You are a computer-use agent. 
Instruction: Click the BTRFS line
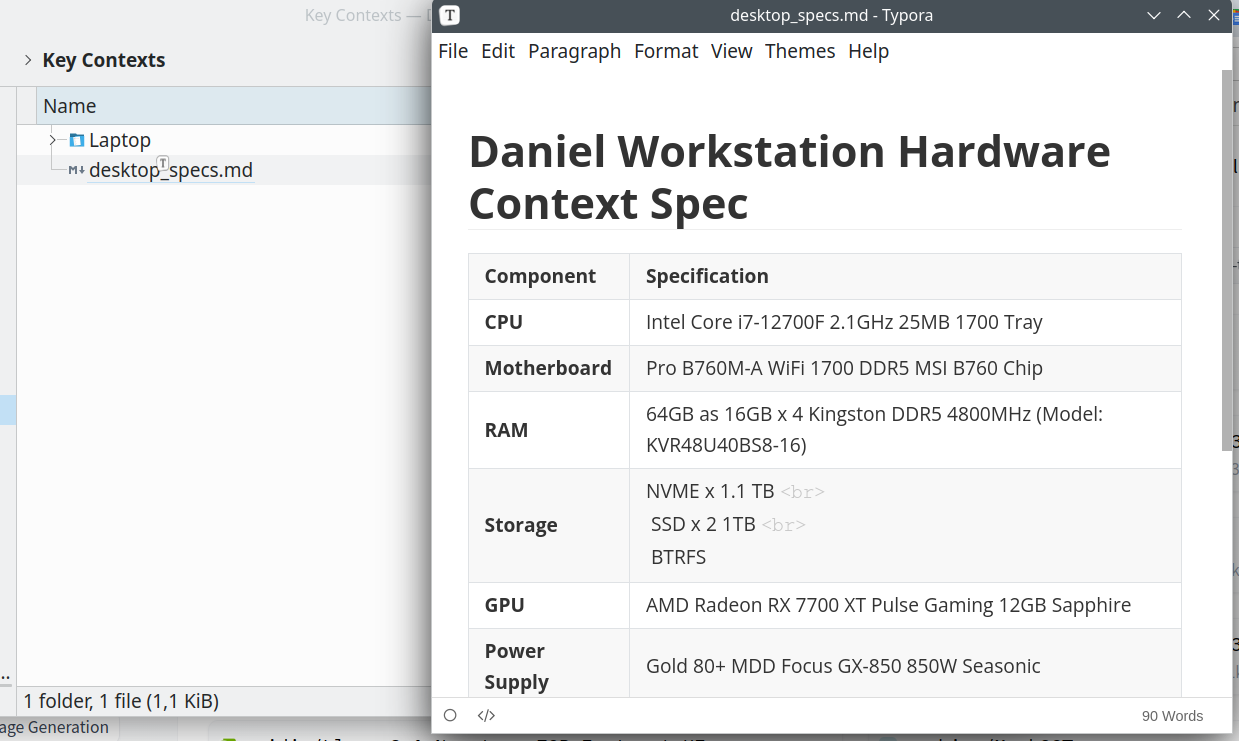point(678,557)
